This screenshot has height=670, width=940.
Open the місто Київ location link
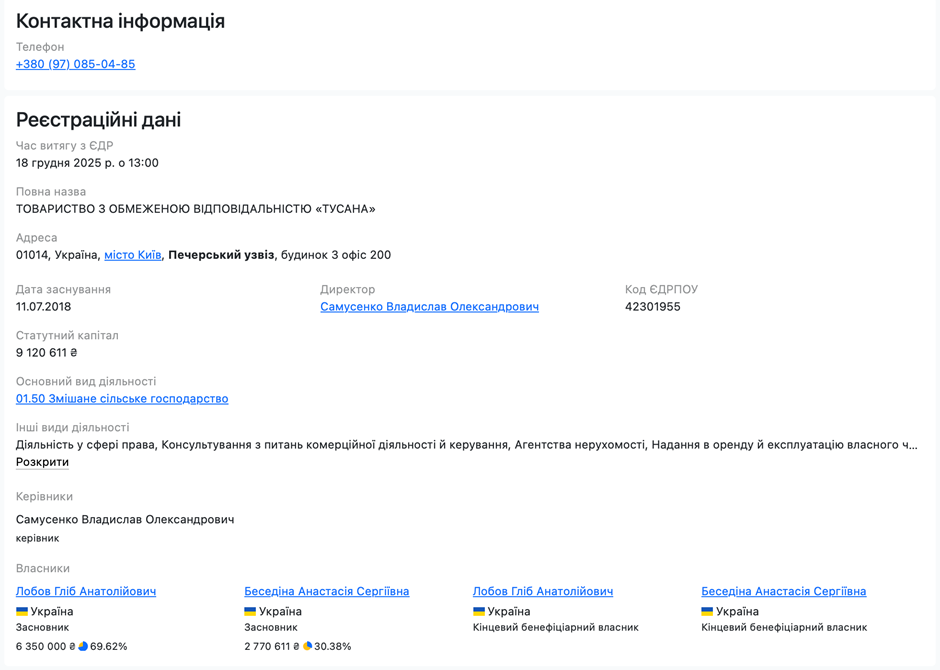click(x=132, y=254)
